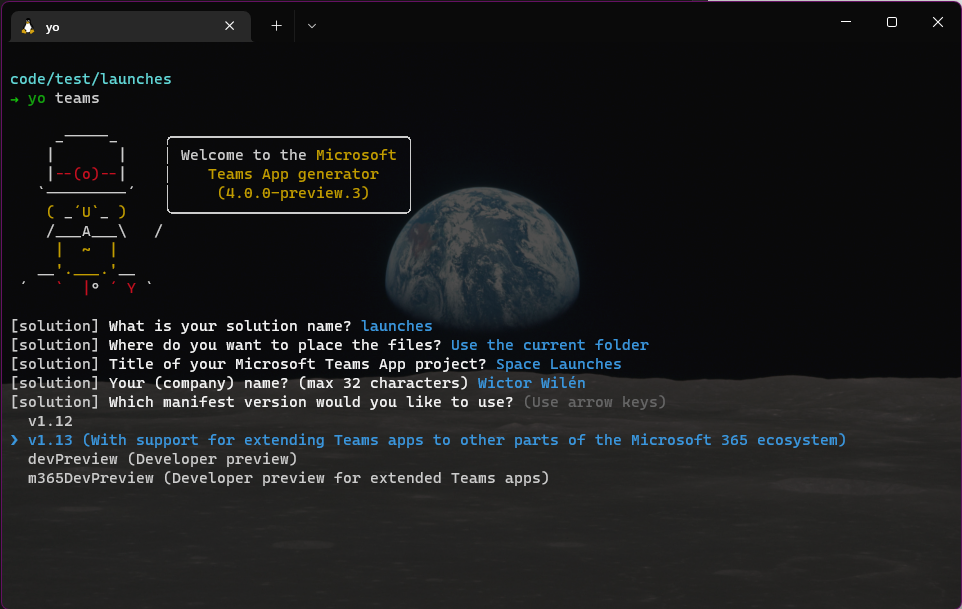Click the 'Your (company) name?' prompt text
962x609 pixels.
pos(288,383)
